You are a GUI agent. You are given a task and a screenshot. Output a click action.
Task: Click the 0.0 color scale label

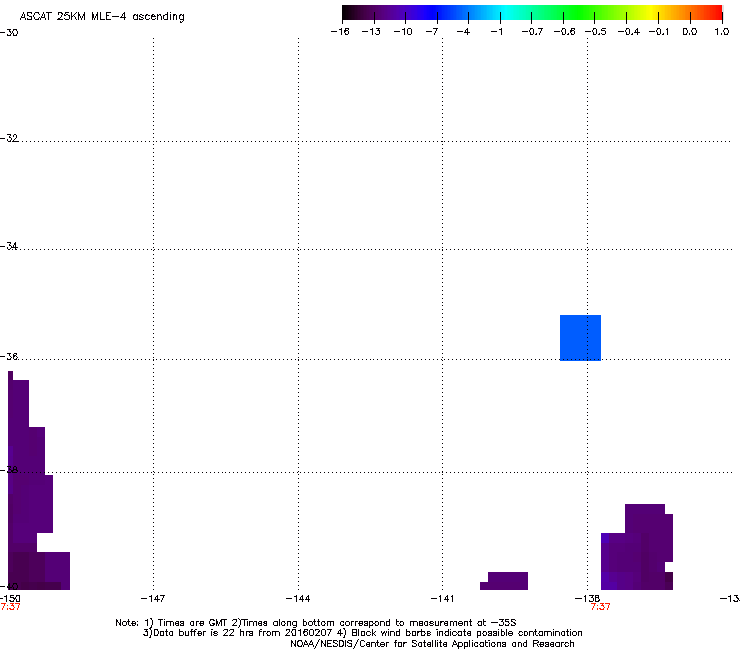pos(690,32)
